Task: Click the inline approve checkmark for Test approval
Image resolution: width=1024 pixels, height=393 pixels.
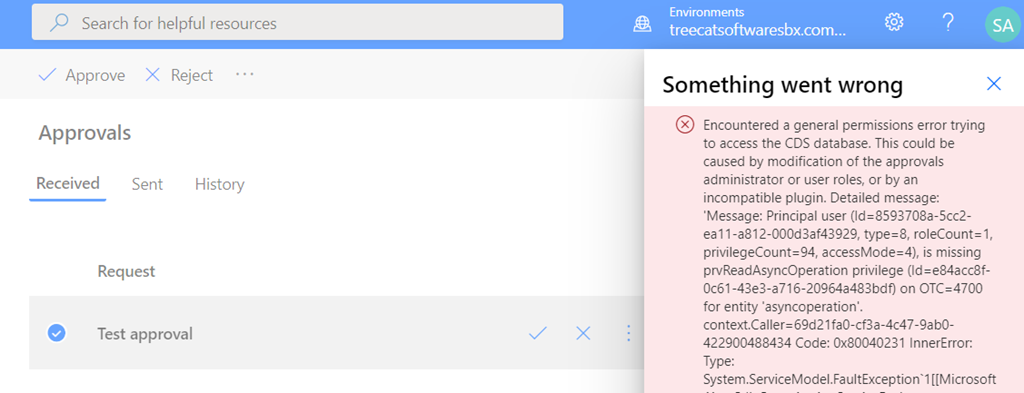Action: [x=537, y=334]
